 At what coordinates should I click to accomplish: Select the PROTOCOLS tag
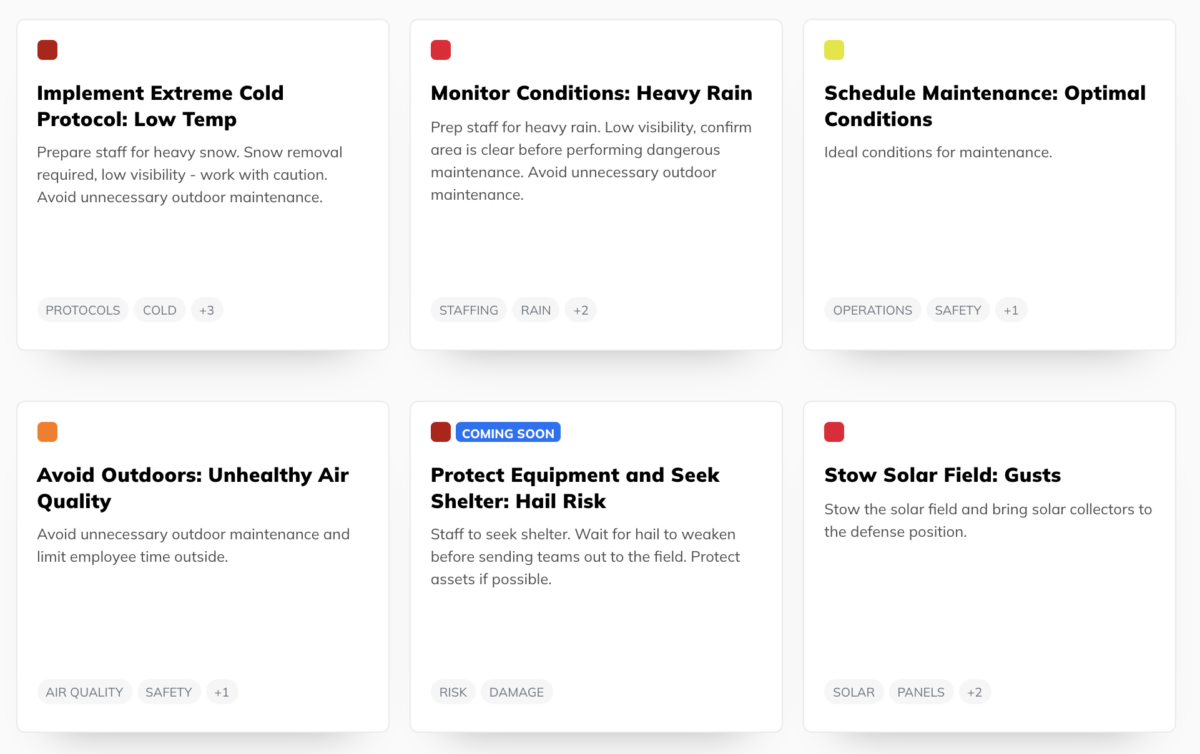(83, 310)
